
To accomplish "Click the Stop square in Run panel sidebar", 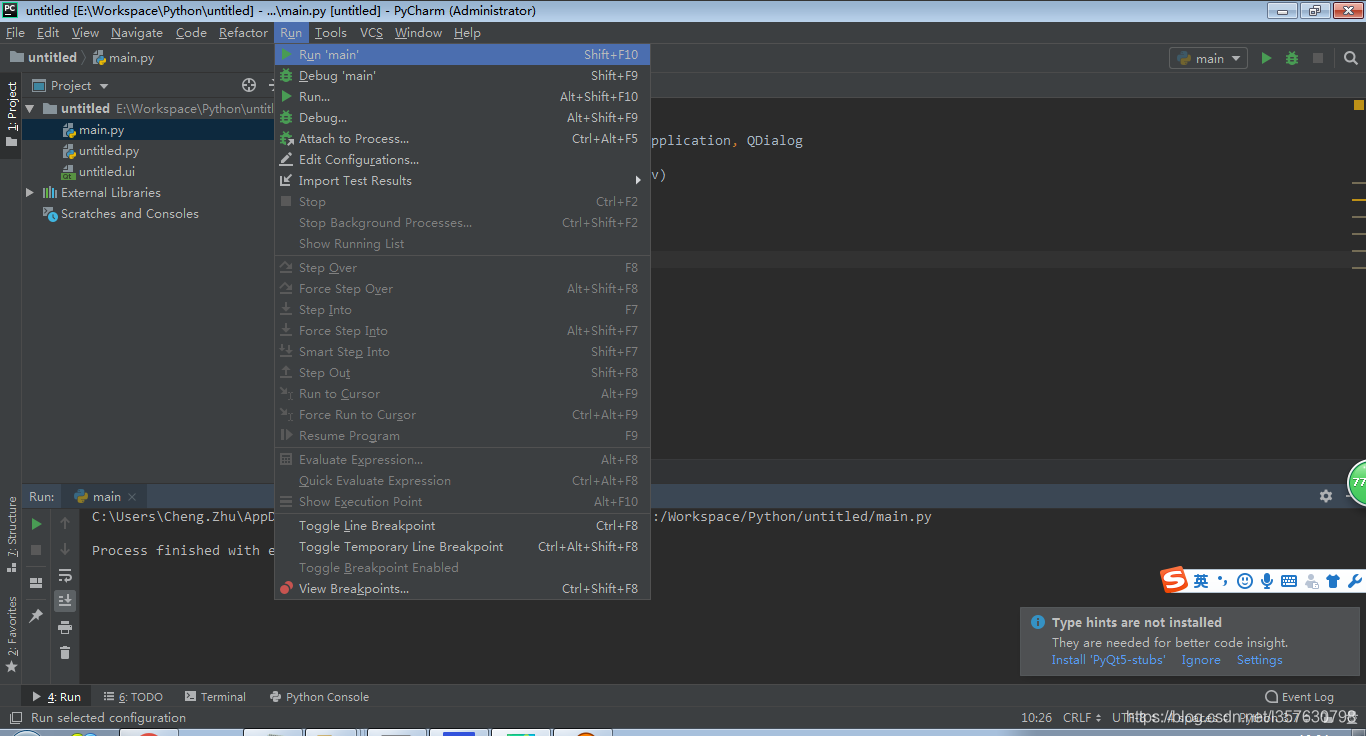I will point(36,550).
